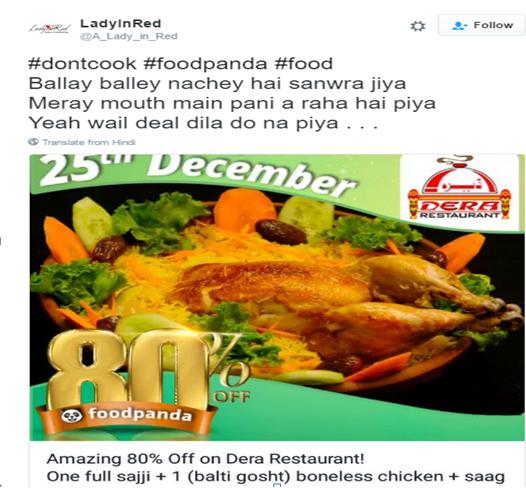The image size is (526, 488).
Task: Open the LadyInRed display name
Action: [x=121, y=23]
